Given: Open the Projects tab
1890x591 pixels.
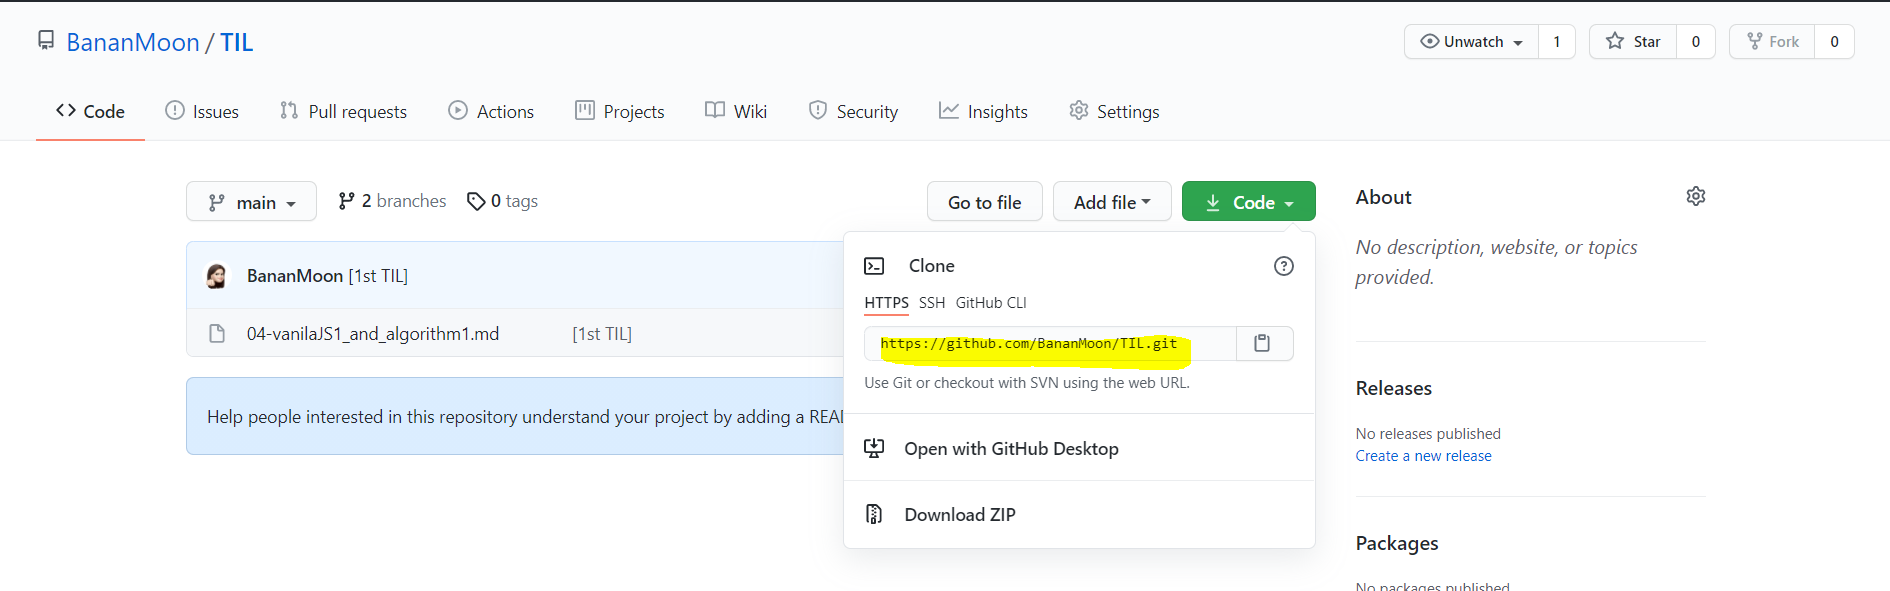Looking at the screenshot, I should tap(620, 111).
